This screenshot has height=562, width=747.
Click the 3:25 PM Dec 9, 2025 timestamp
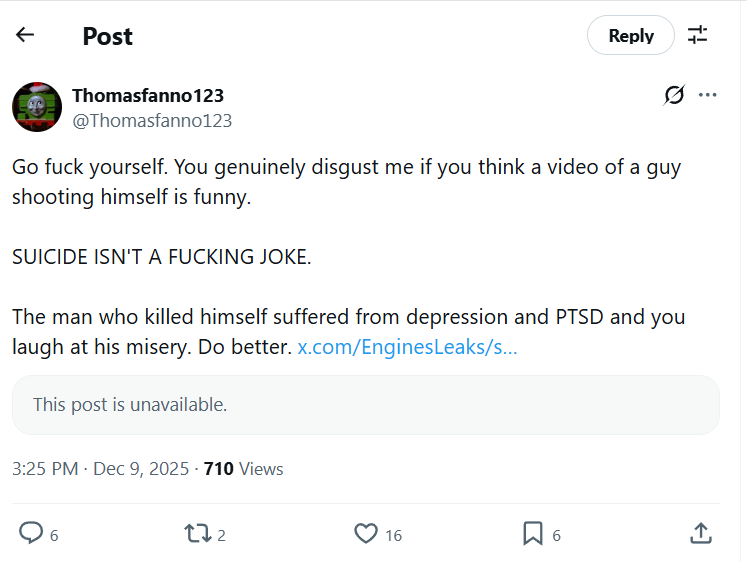(100, 468)
